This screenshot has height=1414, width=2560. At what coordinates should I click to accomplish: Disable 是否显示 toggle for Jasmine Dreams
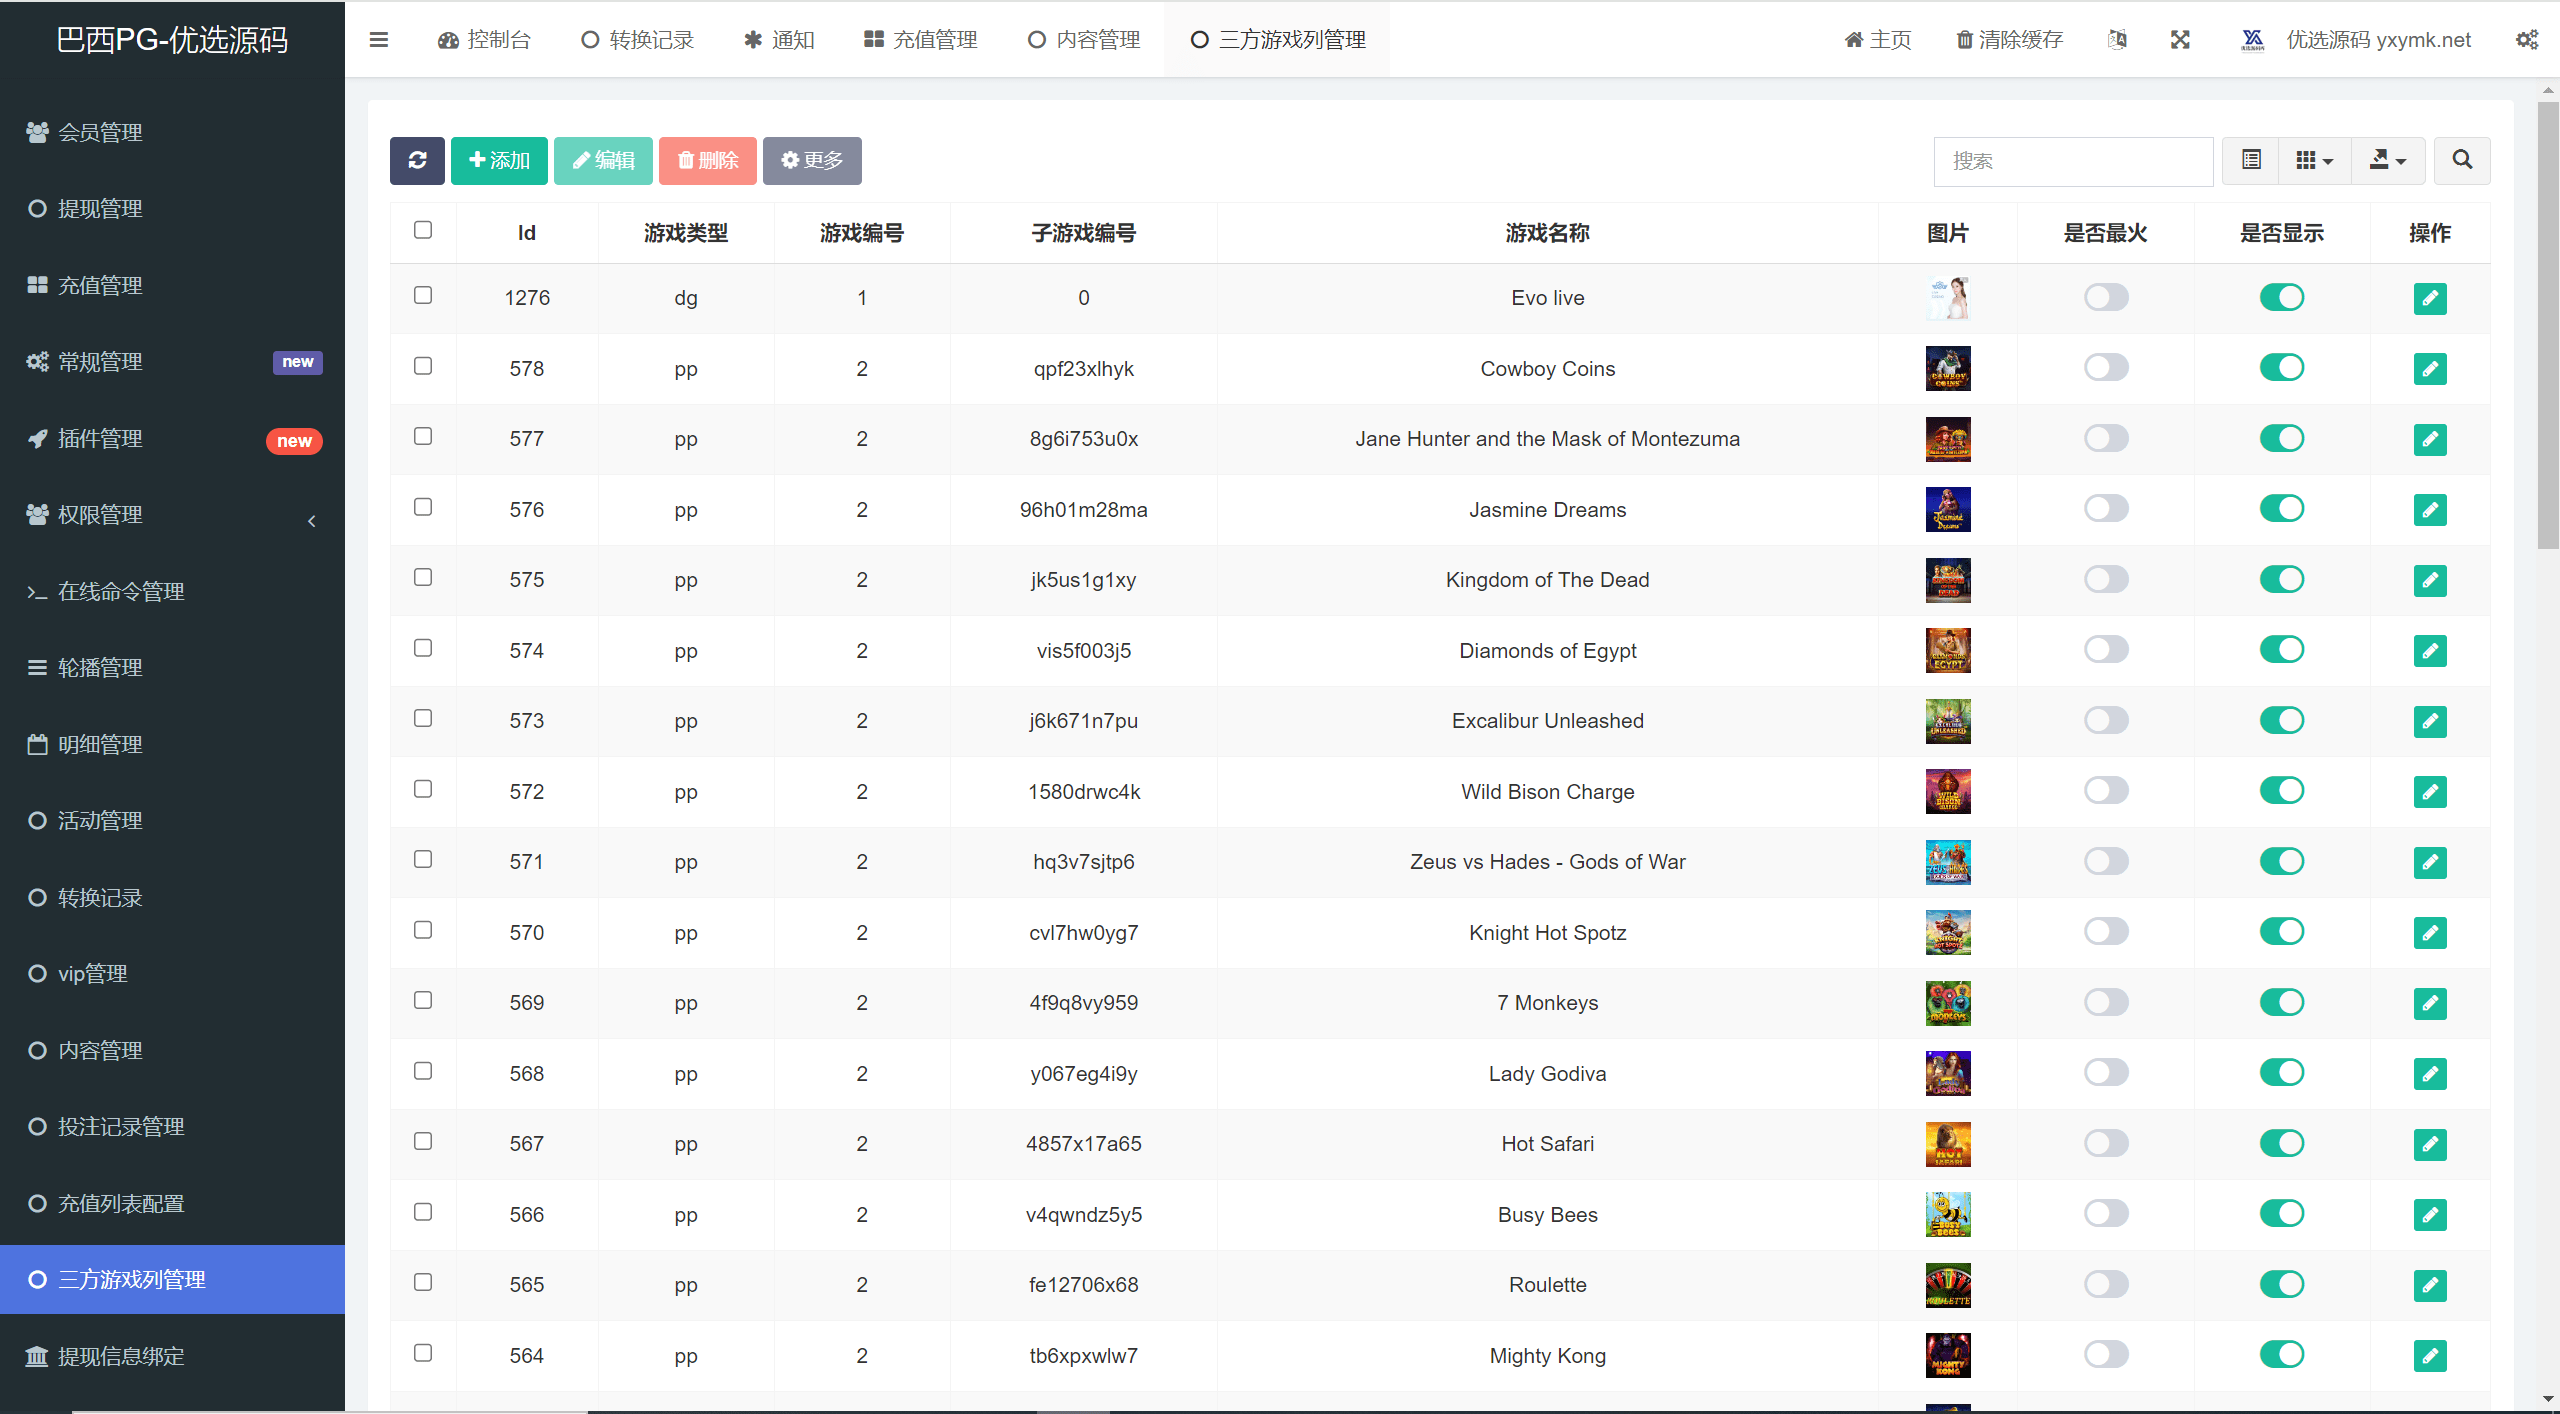click(2281, 509)
